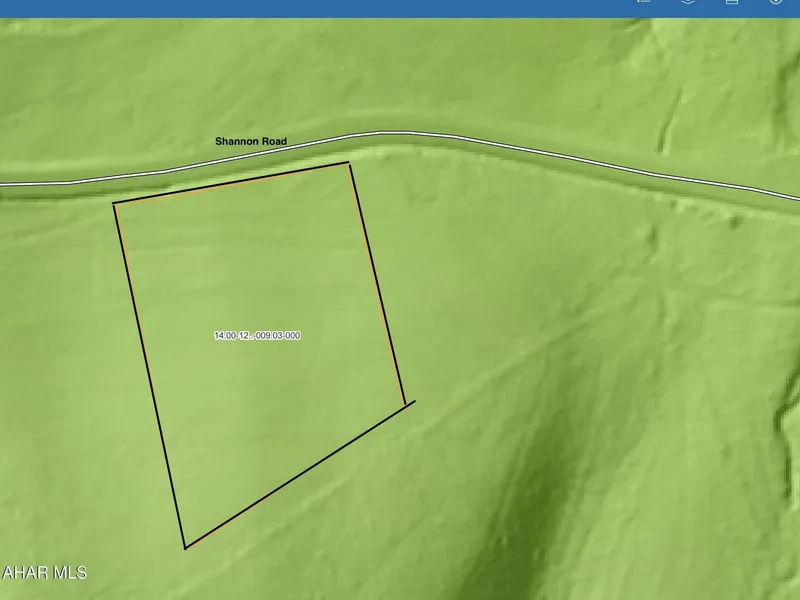Click the parcel's southeast diagonal boundary line
Screen dimensions: 800x600
pos(295,477)
